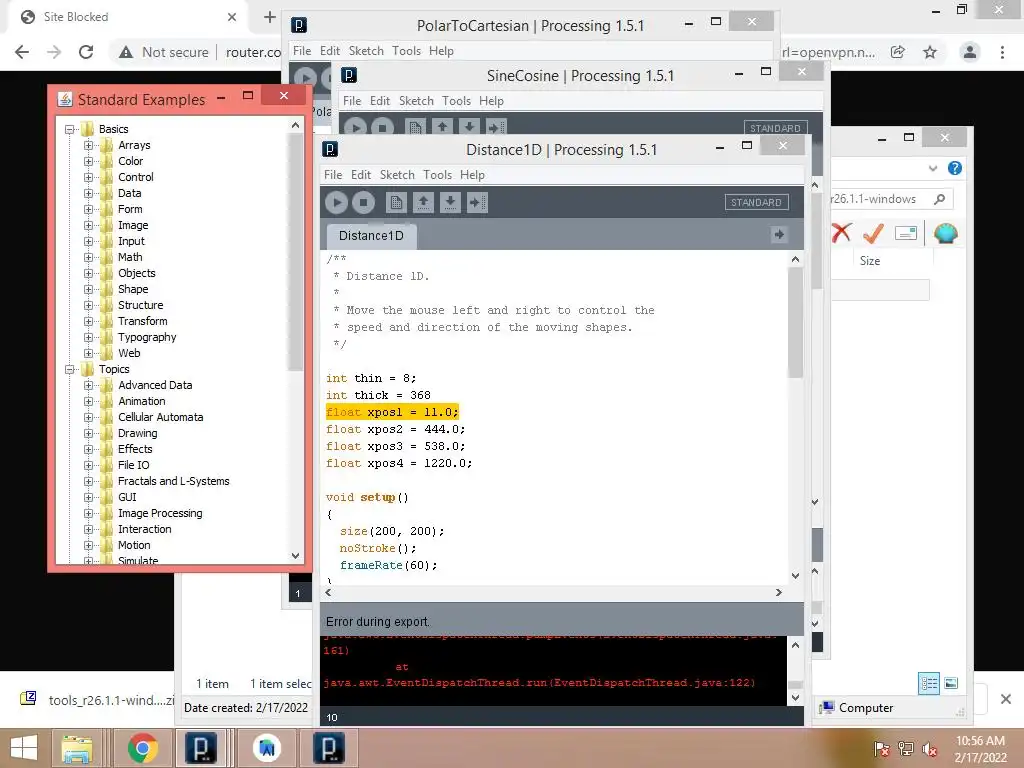Open tab menu arrow in Distance1D
Screen dimensions: 1024x768
(x=778, y=234)
